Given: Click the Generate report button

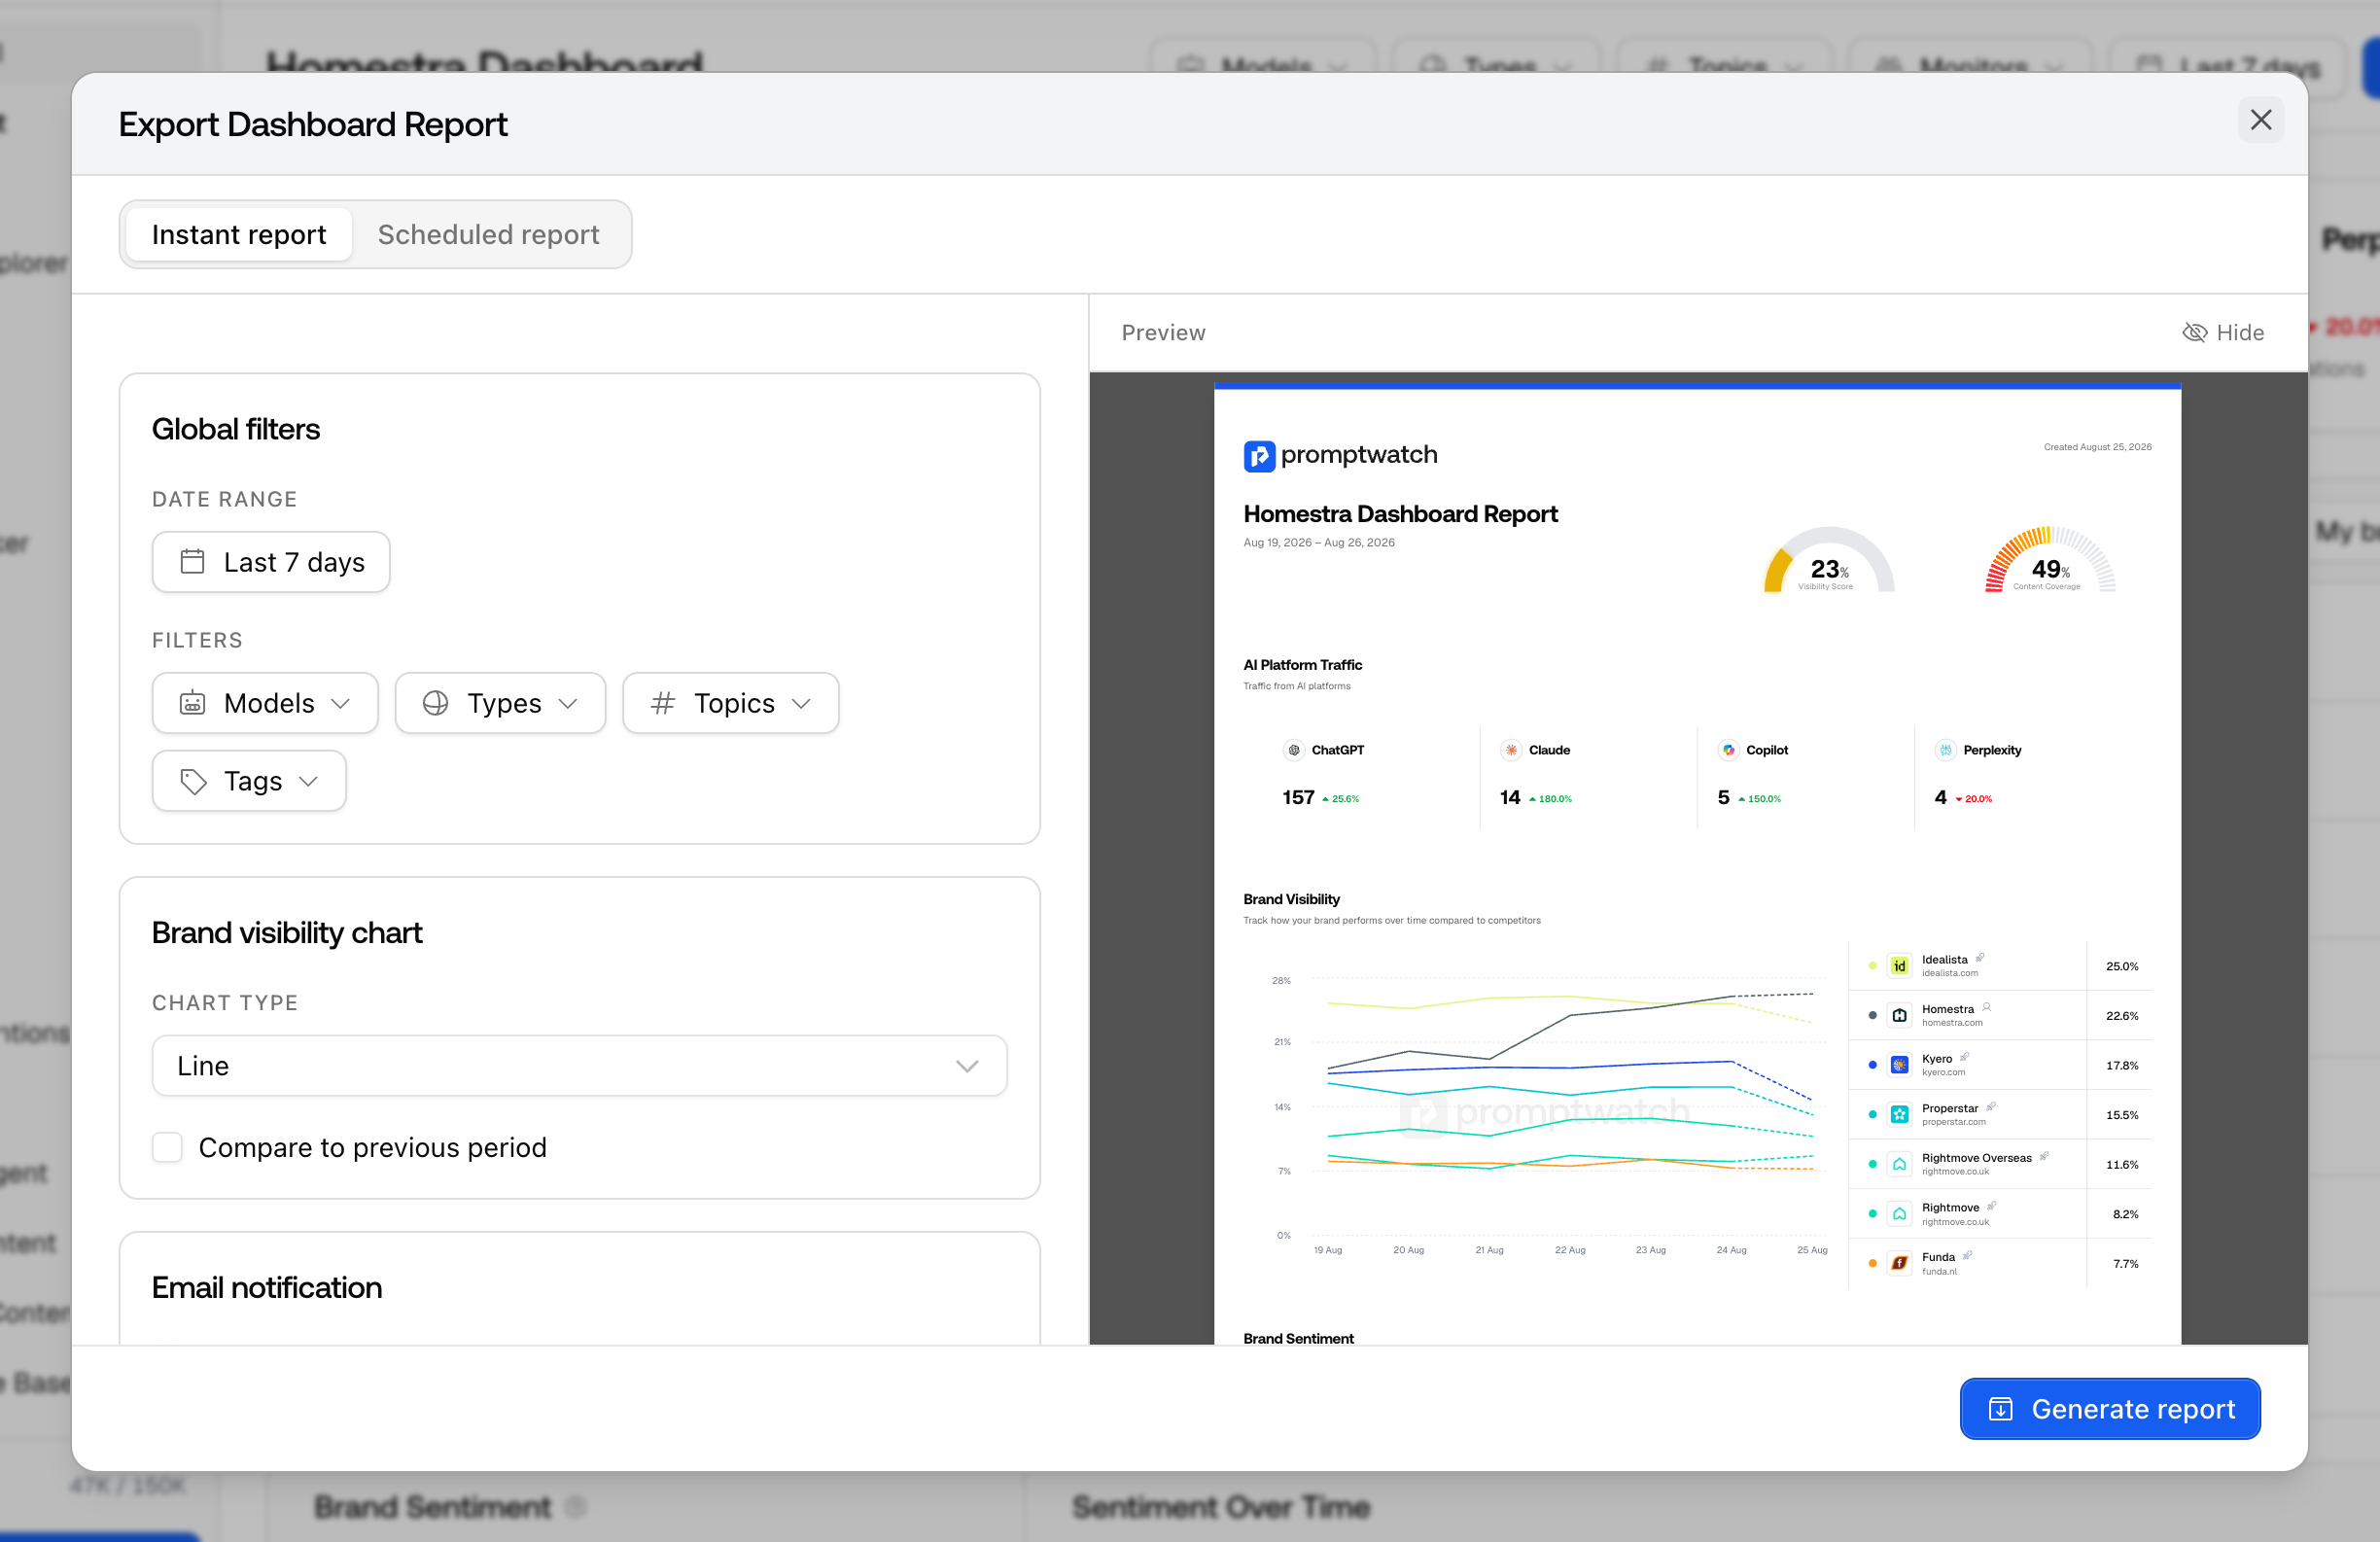Looking at the screenshot, I should click(2110, 1409).
